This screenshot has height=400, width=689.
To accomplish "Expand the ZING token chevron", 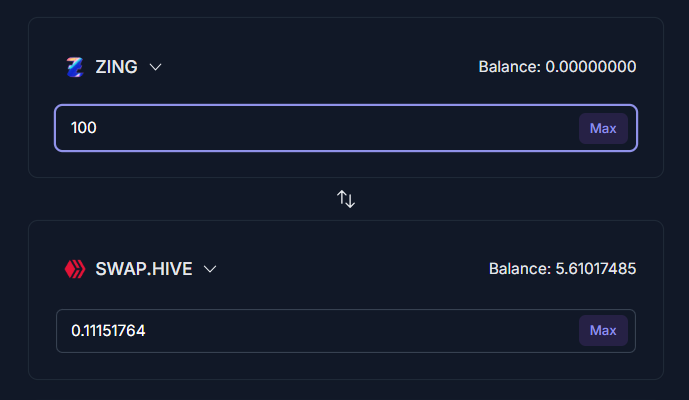I will (x=155, y=67).
